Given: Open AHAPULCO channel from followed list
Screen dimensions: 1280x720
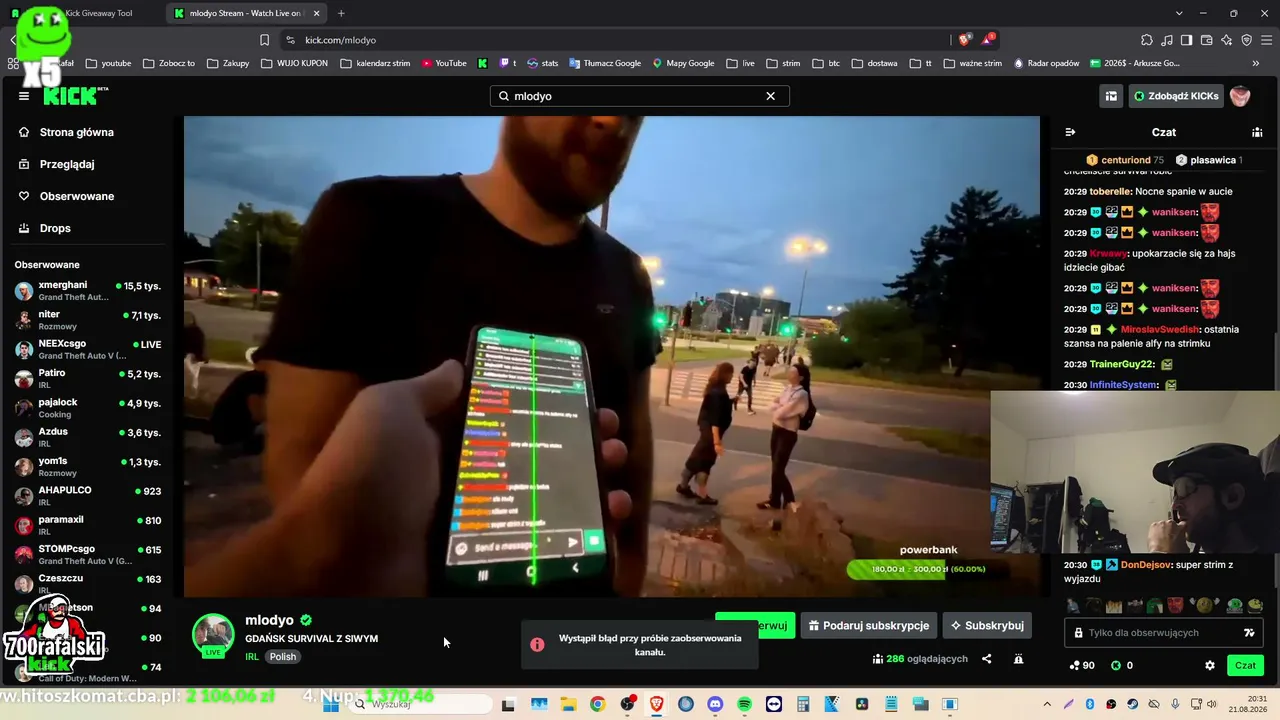Looking at the screenshot, I should click(88, 496).
